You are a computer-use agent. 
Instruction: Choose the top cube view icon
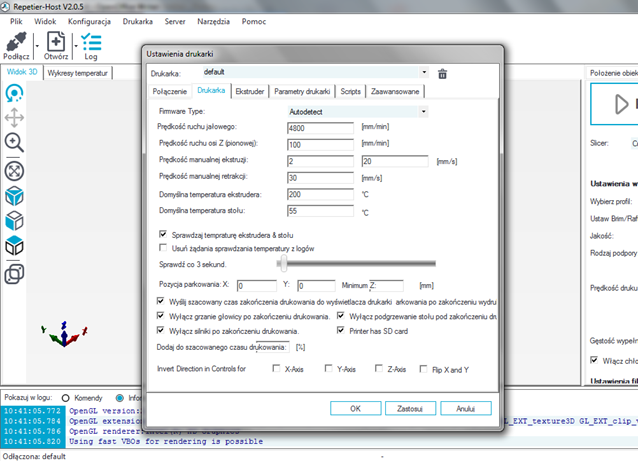pyautogui.click(x=14, y=246)
